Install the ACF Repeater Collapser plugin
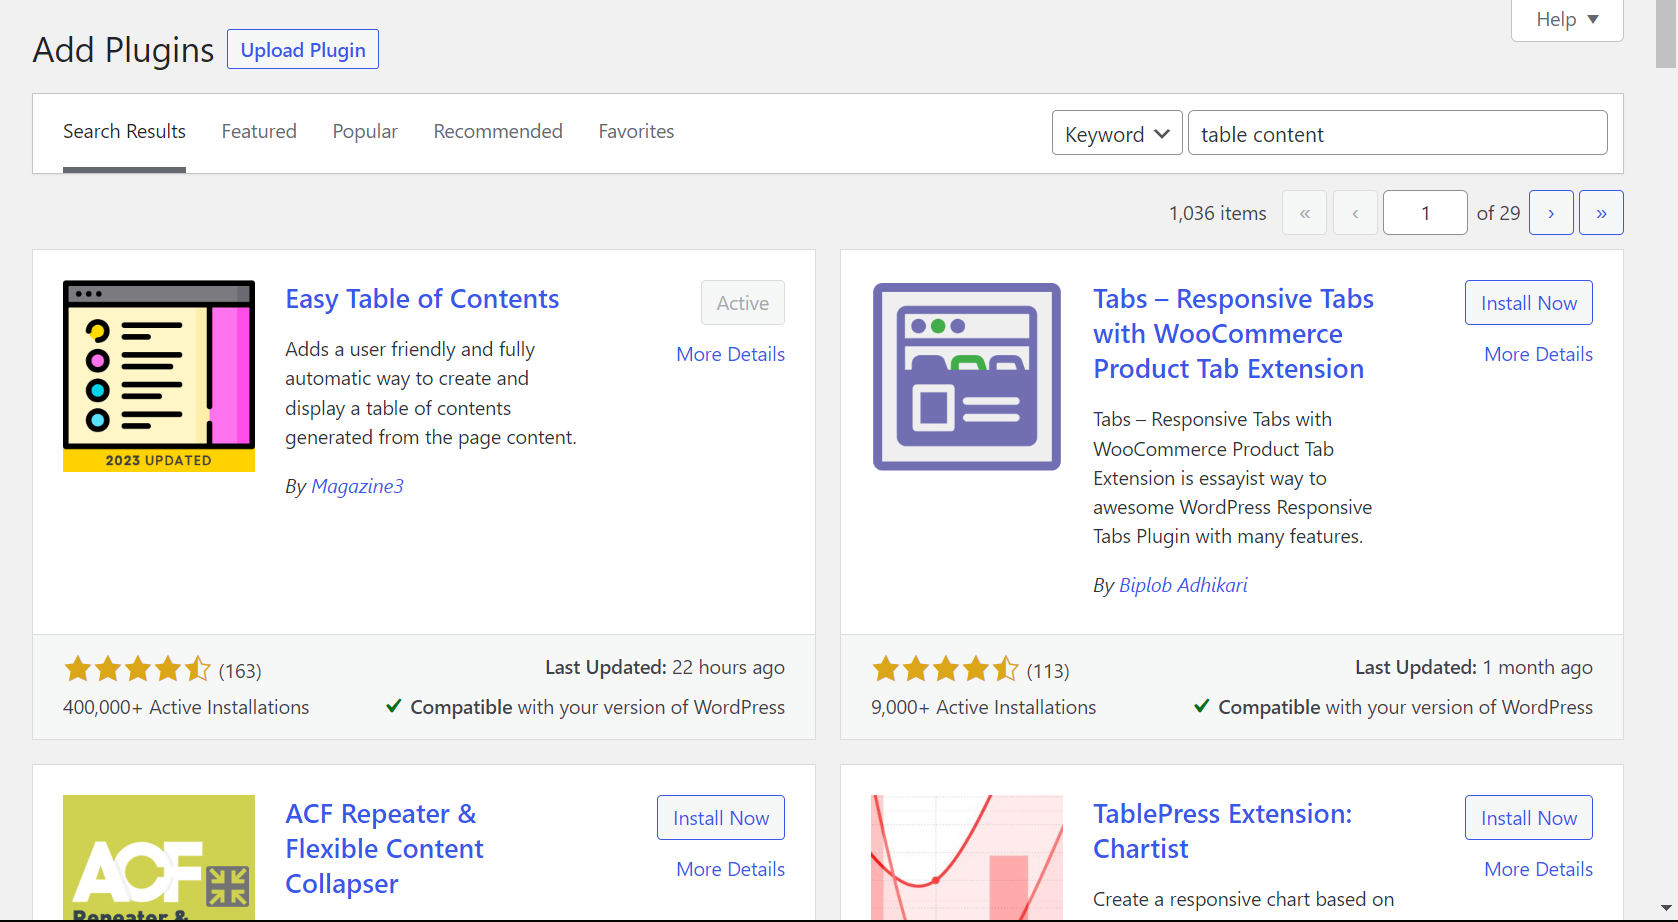Image resolution: width=1678 pixels, height=922 pixels. coord(721,818)
